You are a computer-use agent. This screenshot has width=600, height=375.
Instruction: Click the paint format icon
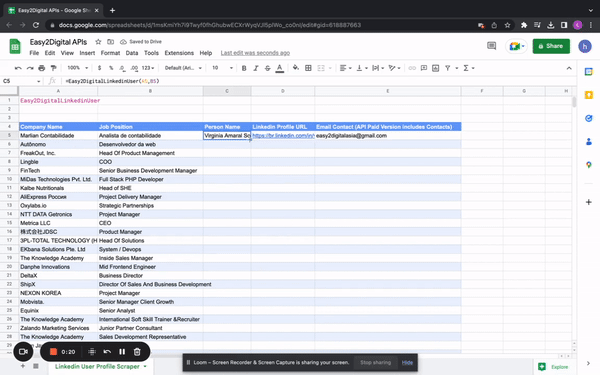click(54, 68)
